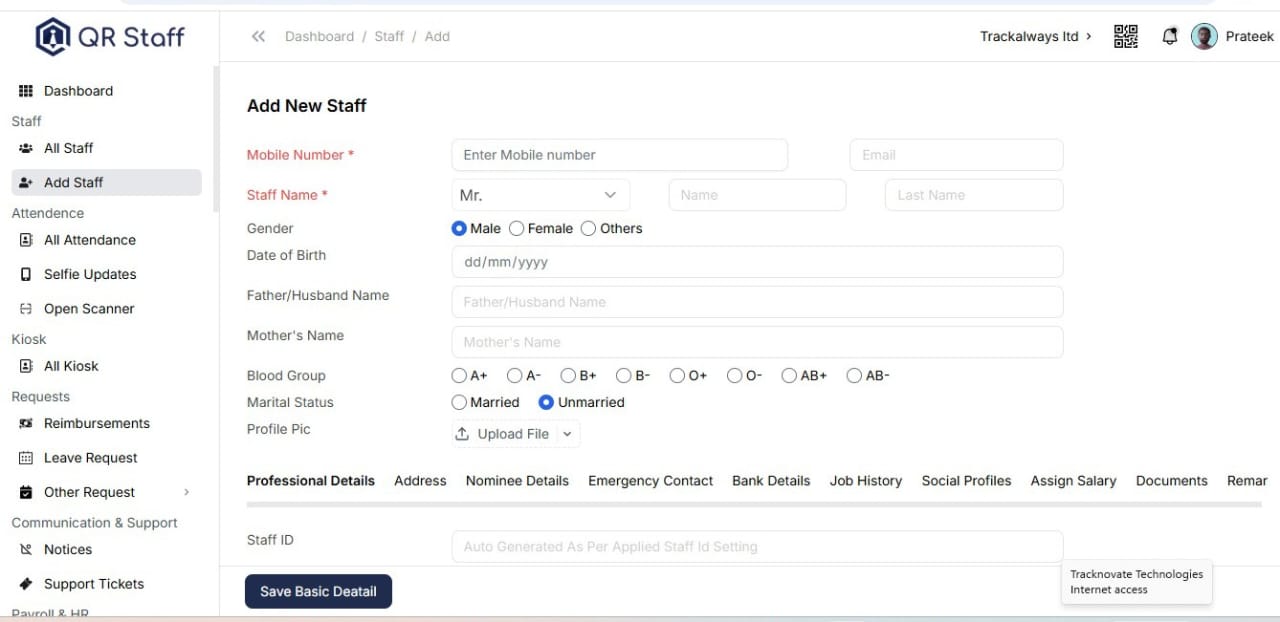This screenshot has width=1280, height=622.
Task: Select the Female gender radio button
Action: [x=516, y=228]
